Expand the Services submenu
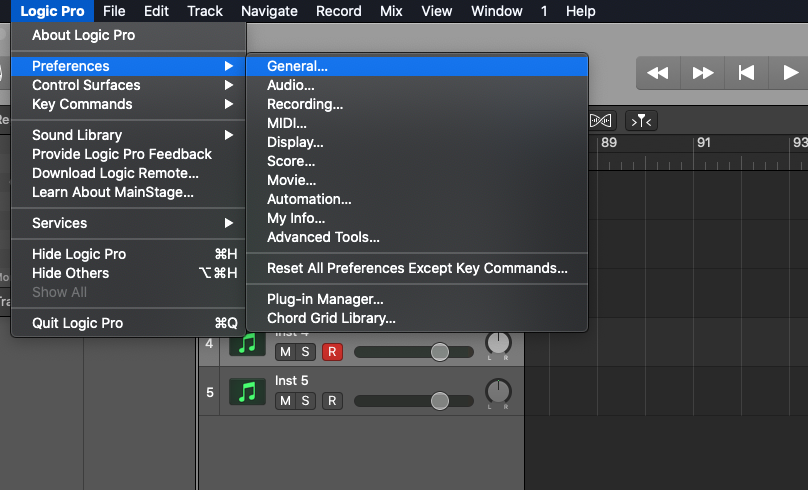808x490 pixels. pyautogui.click(x=128, y=223)
